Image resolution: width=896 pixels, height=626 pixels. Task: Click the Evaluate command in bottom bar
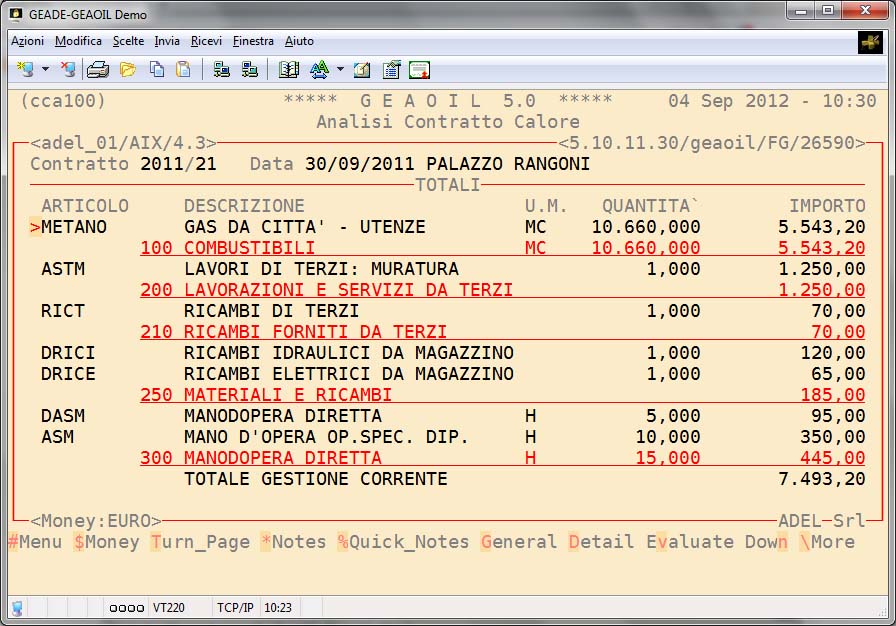pos(689,542)
